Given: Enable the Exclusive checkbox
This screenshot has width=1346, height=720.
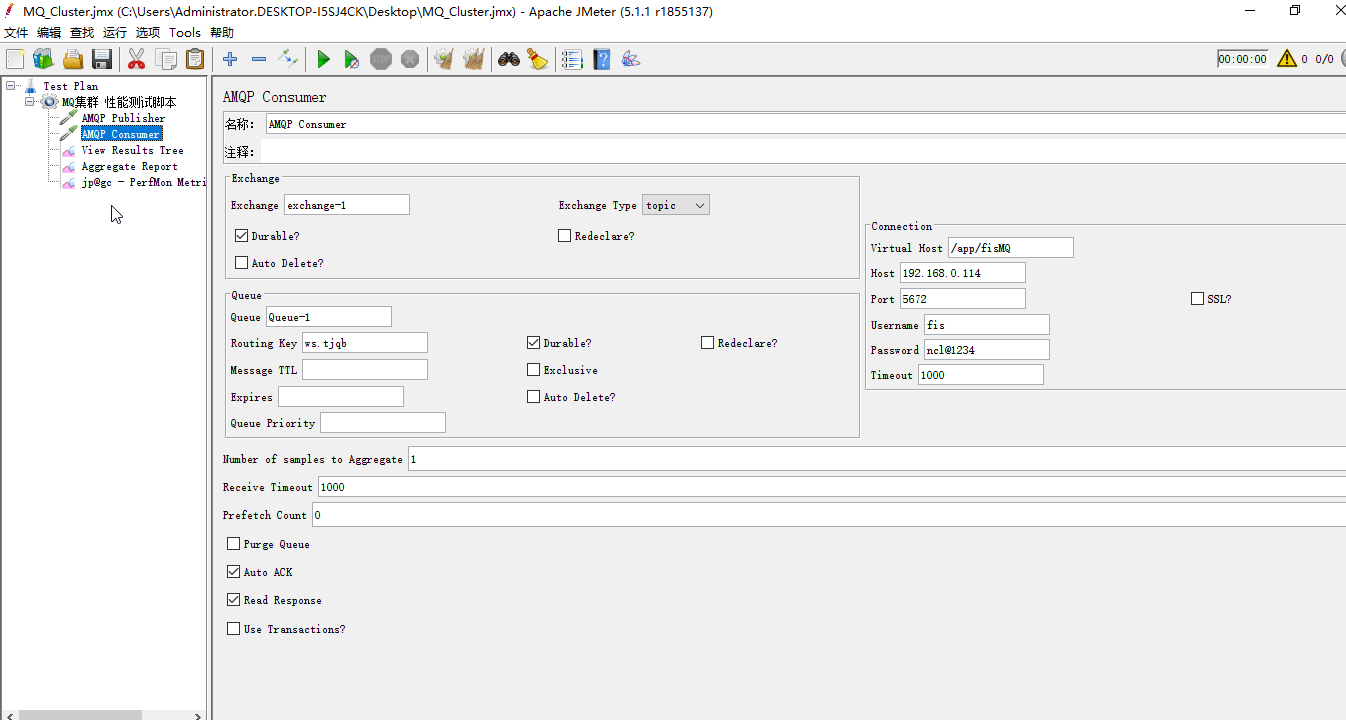Looking at the screenshot, I should click(533, 370).
